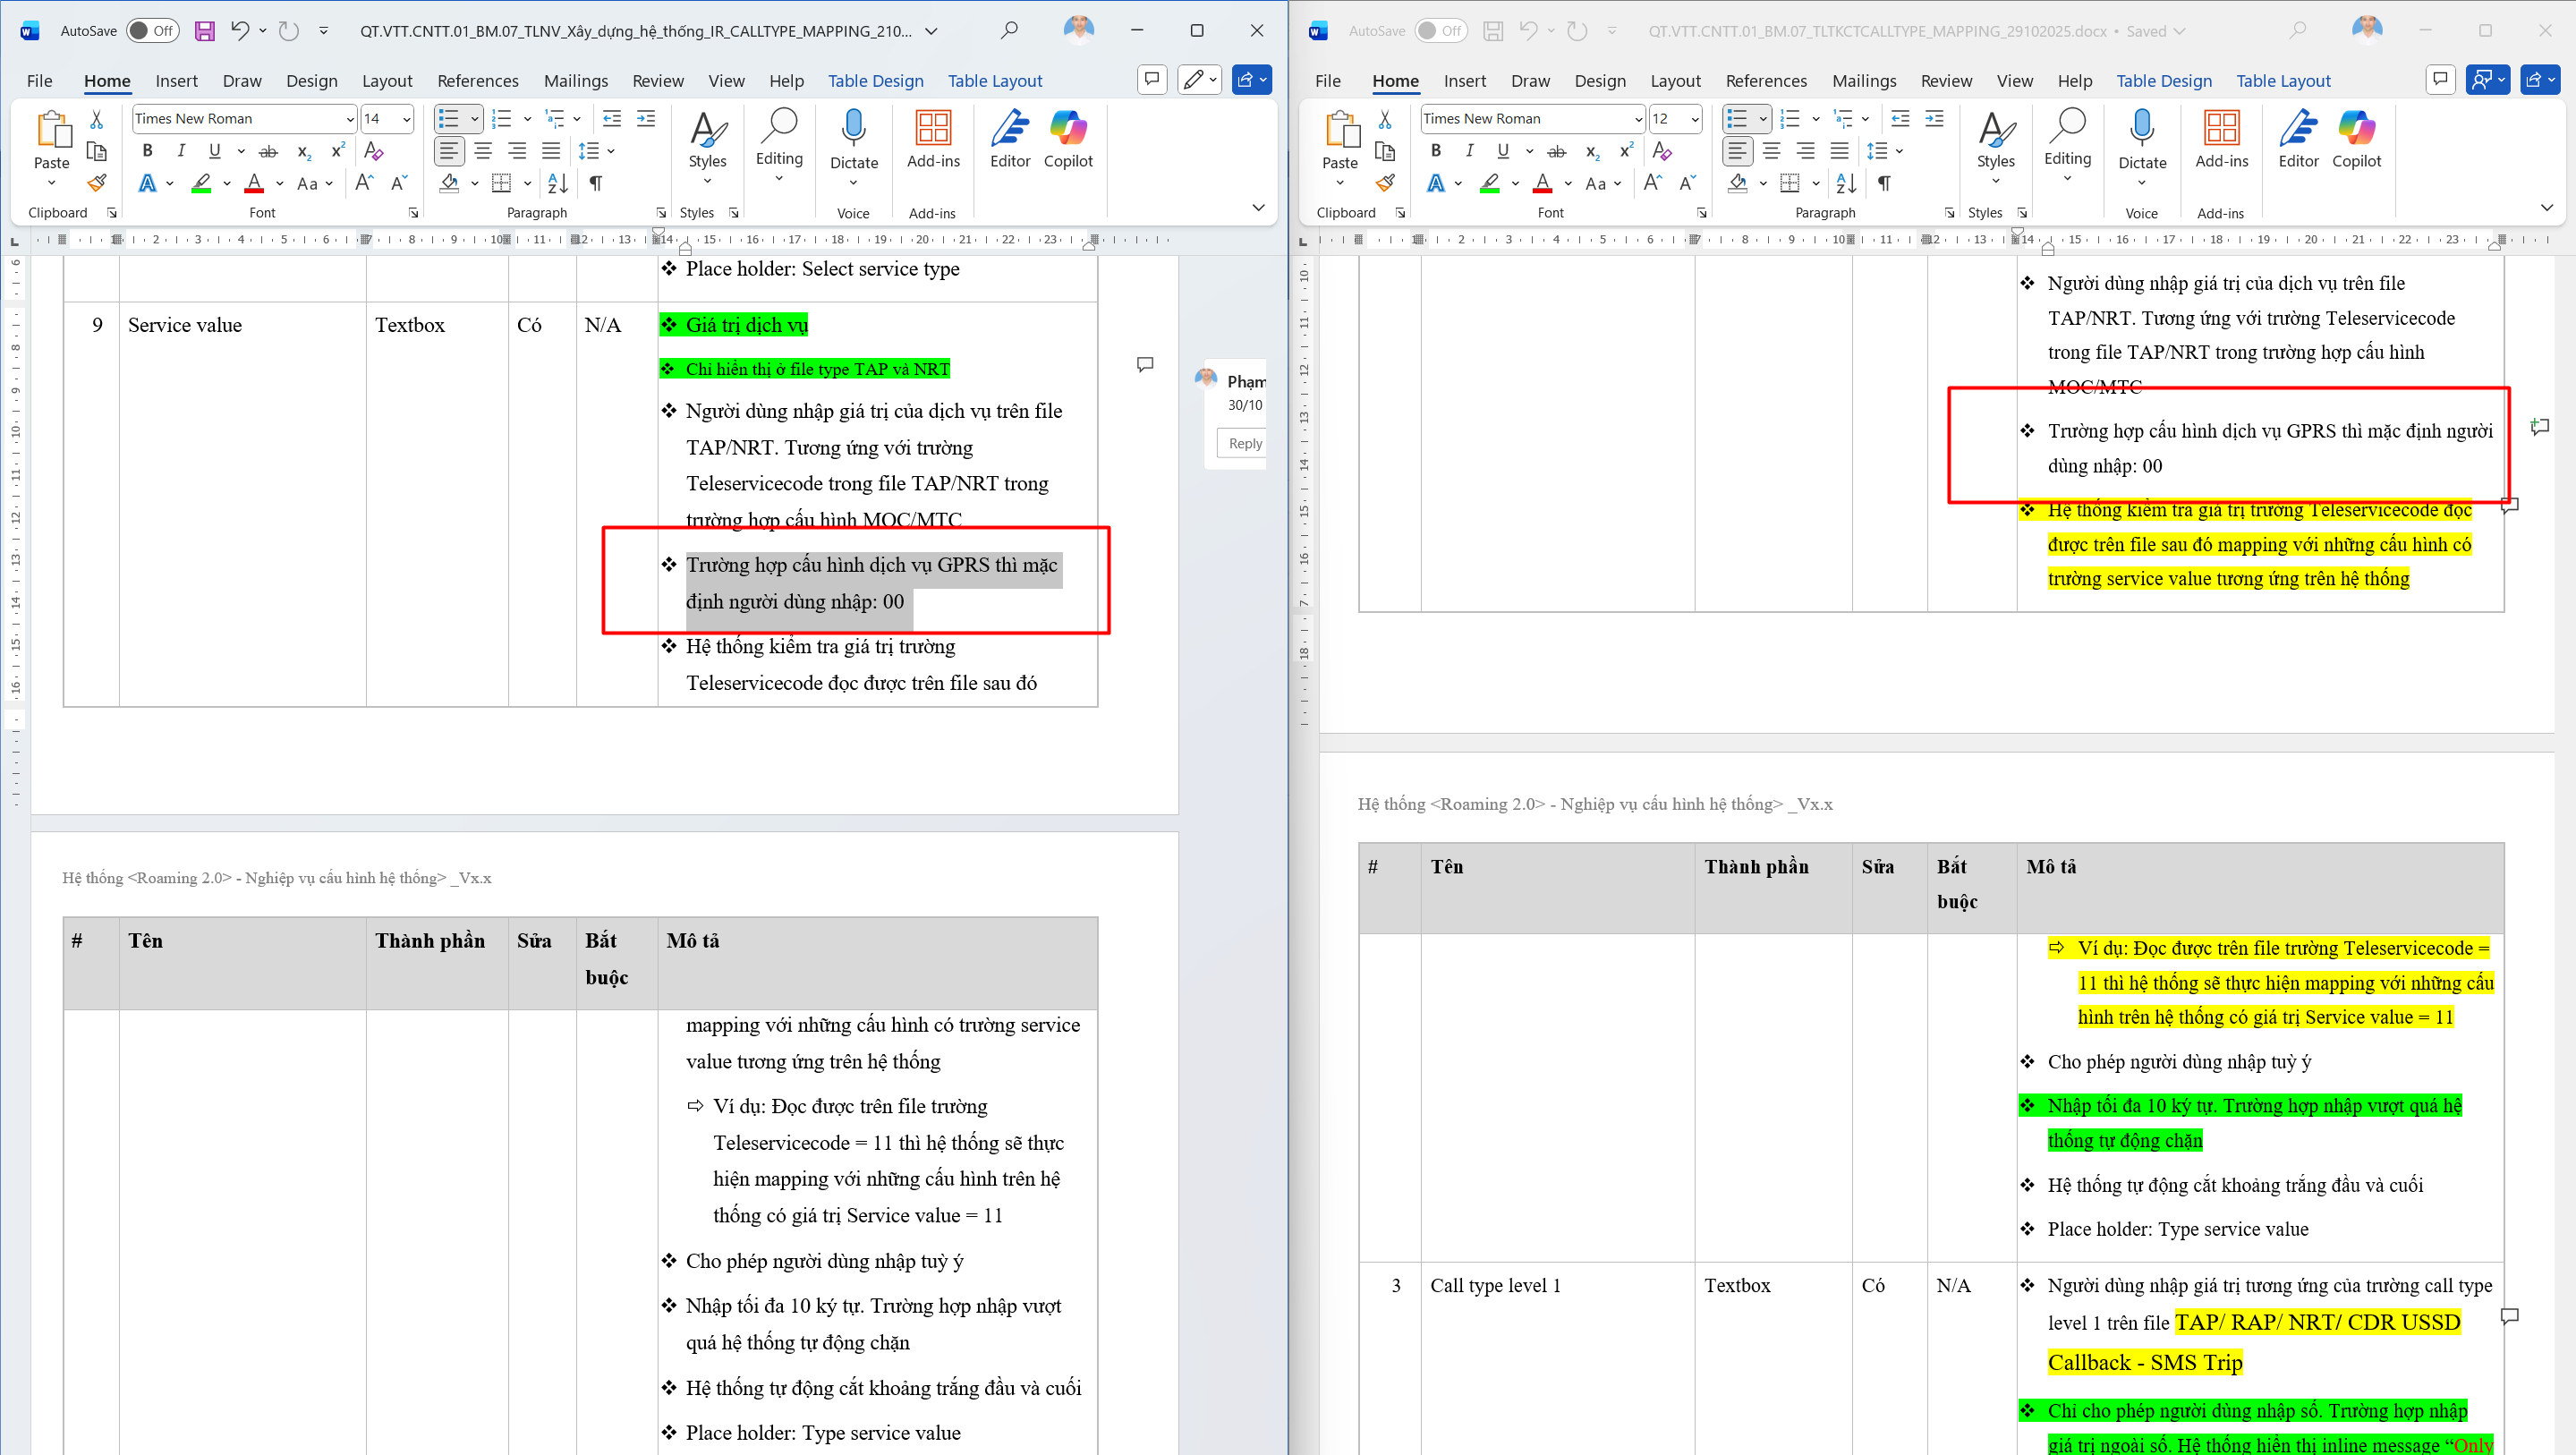Collapse ribbon chevron in left window
This screenshot has height=1455, width=2576.
point(1258,208)
